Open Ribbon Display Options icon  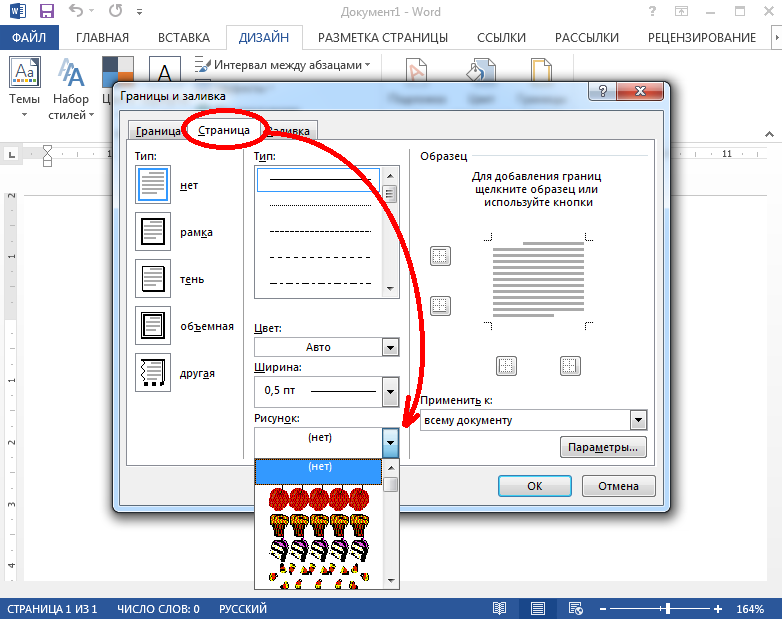[681, 11]
